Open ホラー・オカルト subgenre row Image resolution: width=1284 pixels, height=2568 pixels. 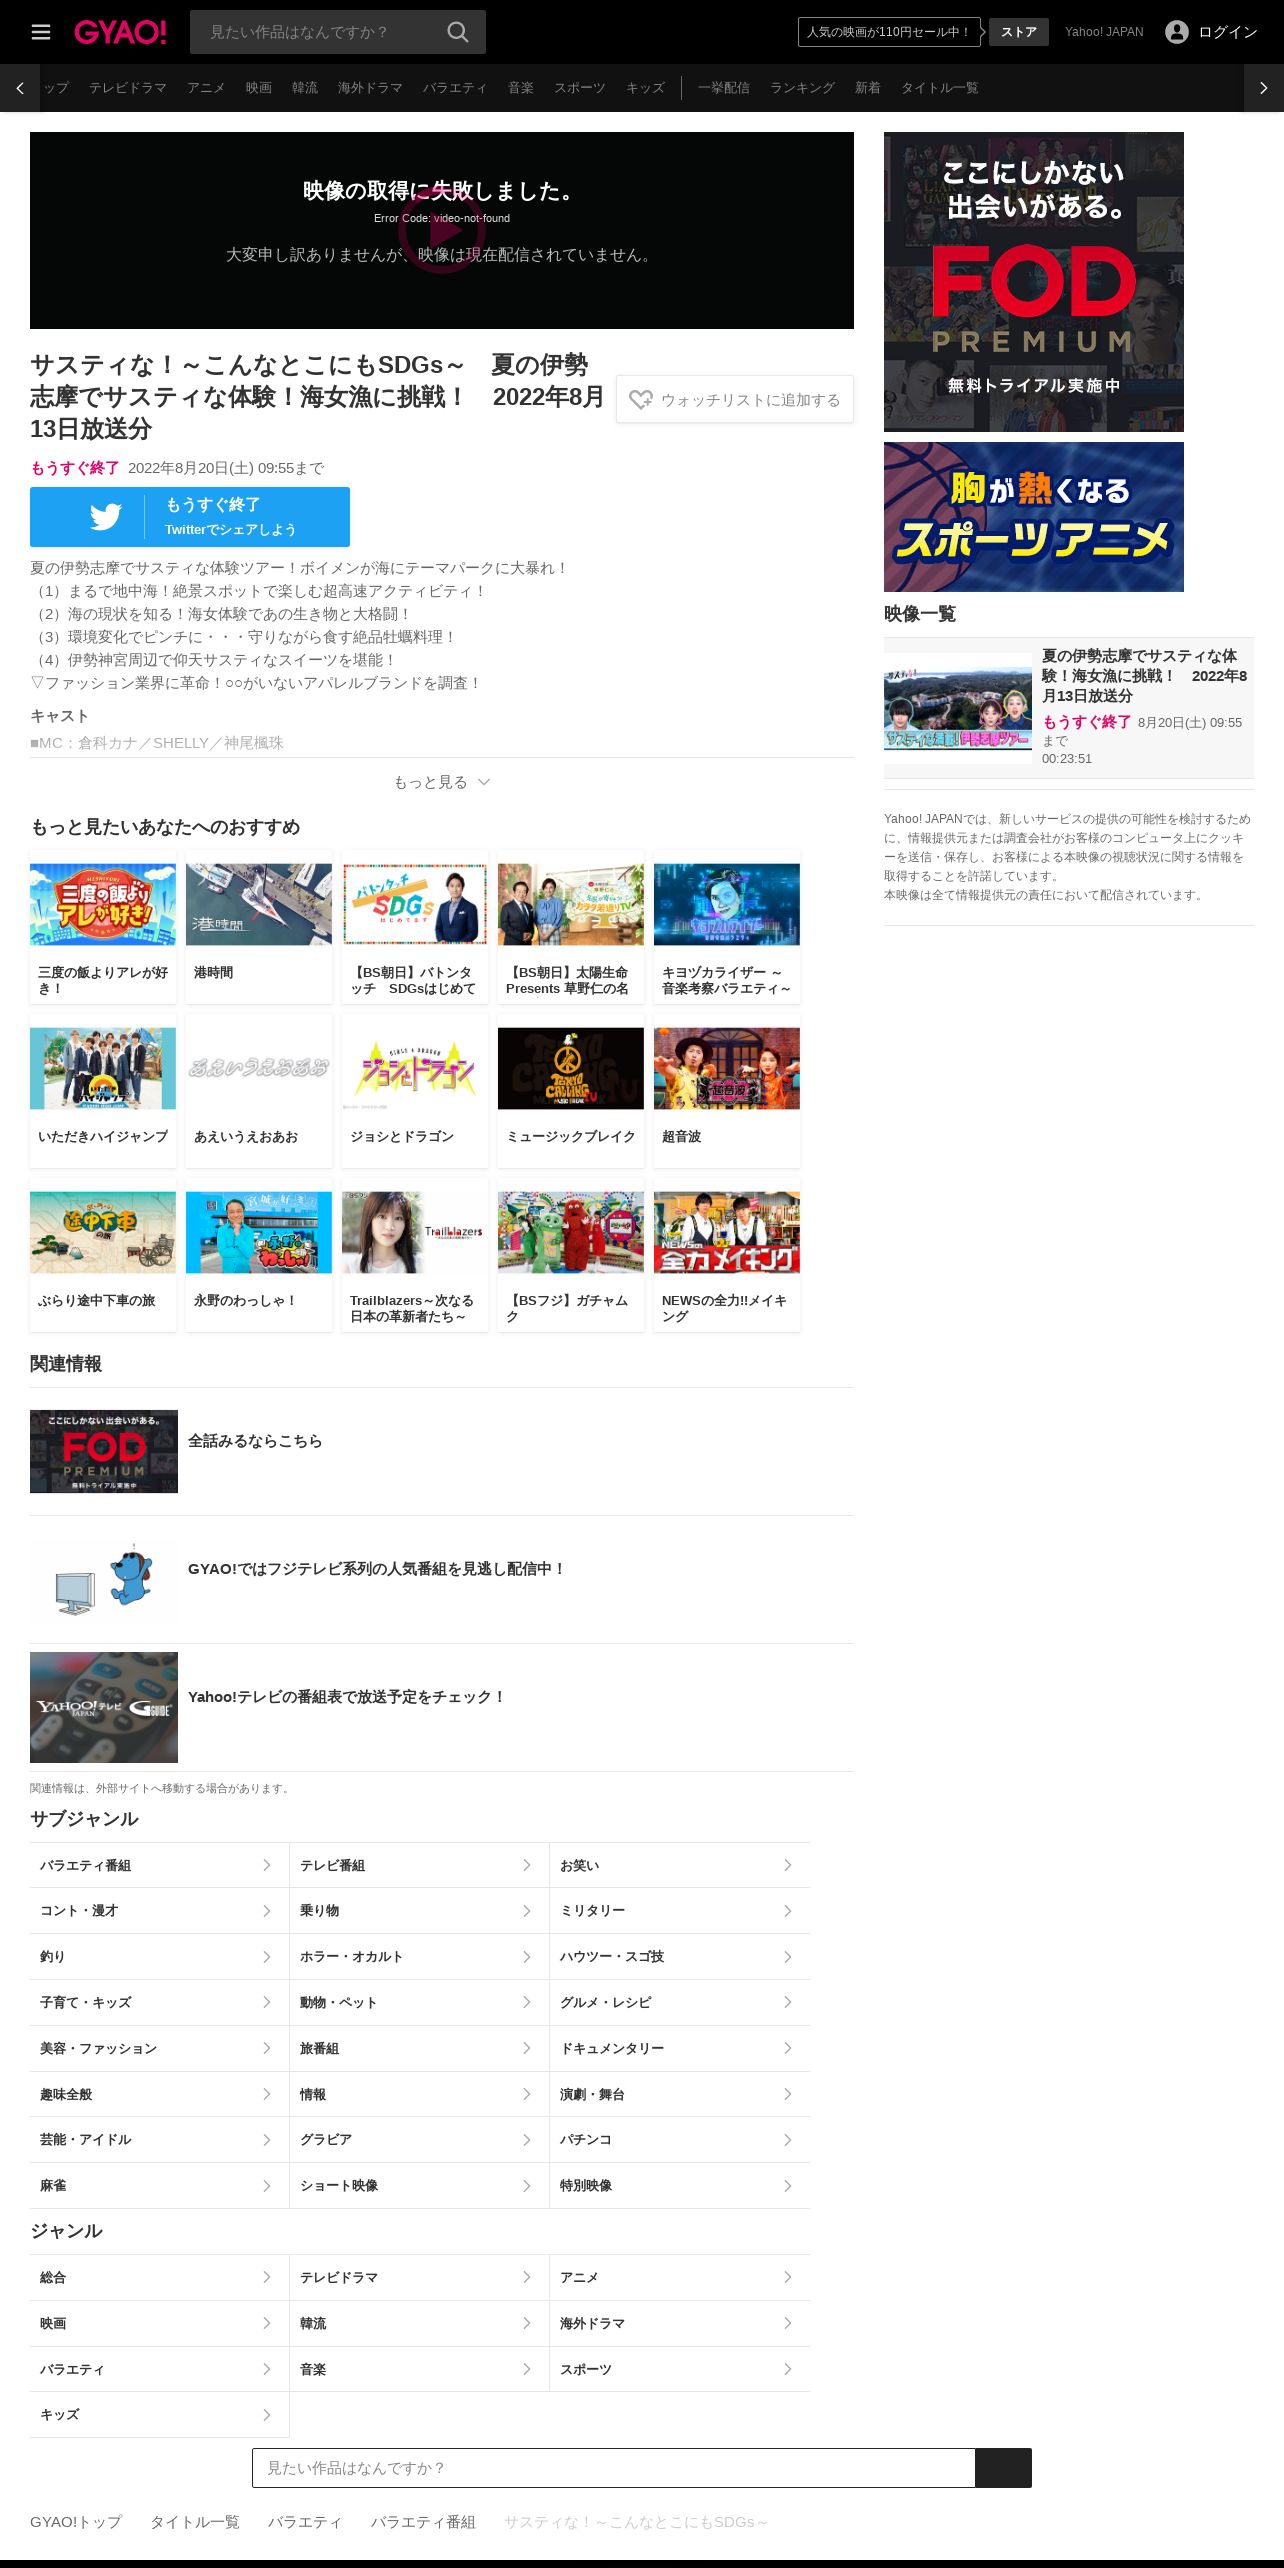pyautogui.click(x=419, y=1957)
